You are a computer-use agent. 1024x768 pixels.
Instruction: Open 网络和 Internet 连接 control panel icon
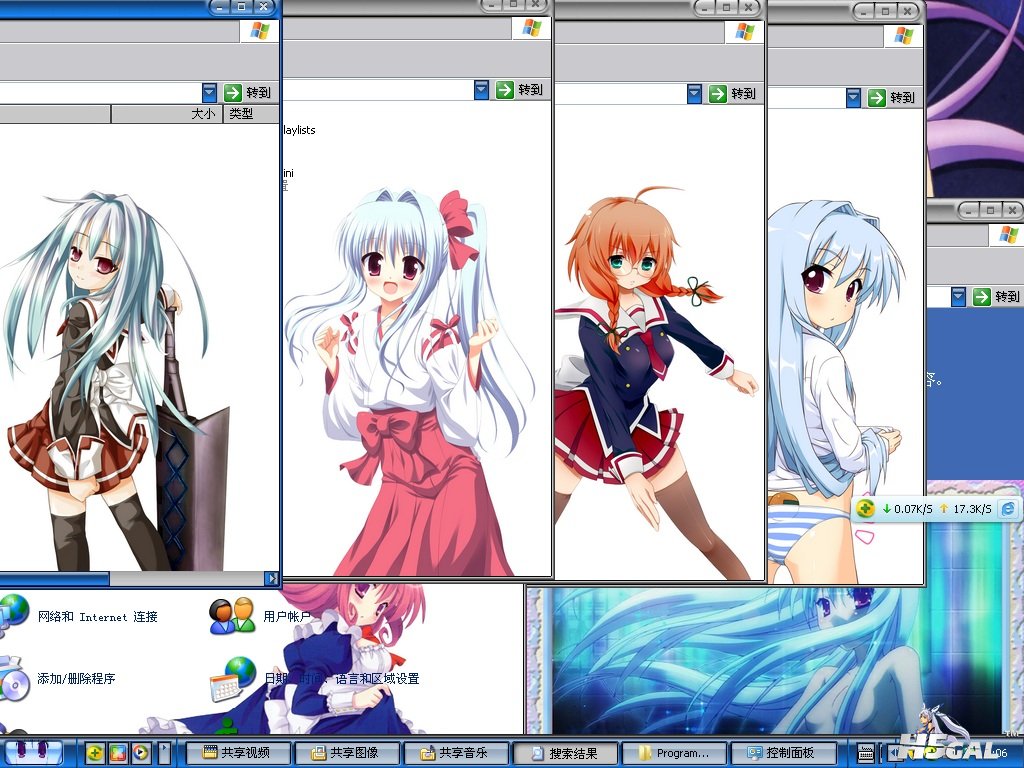point(14,611)
